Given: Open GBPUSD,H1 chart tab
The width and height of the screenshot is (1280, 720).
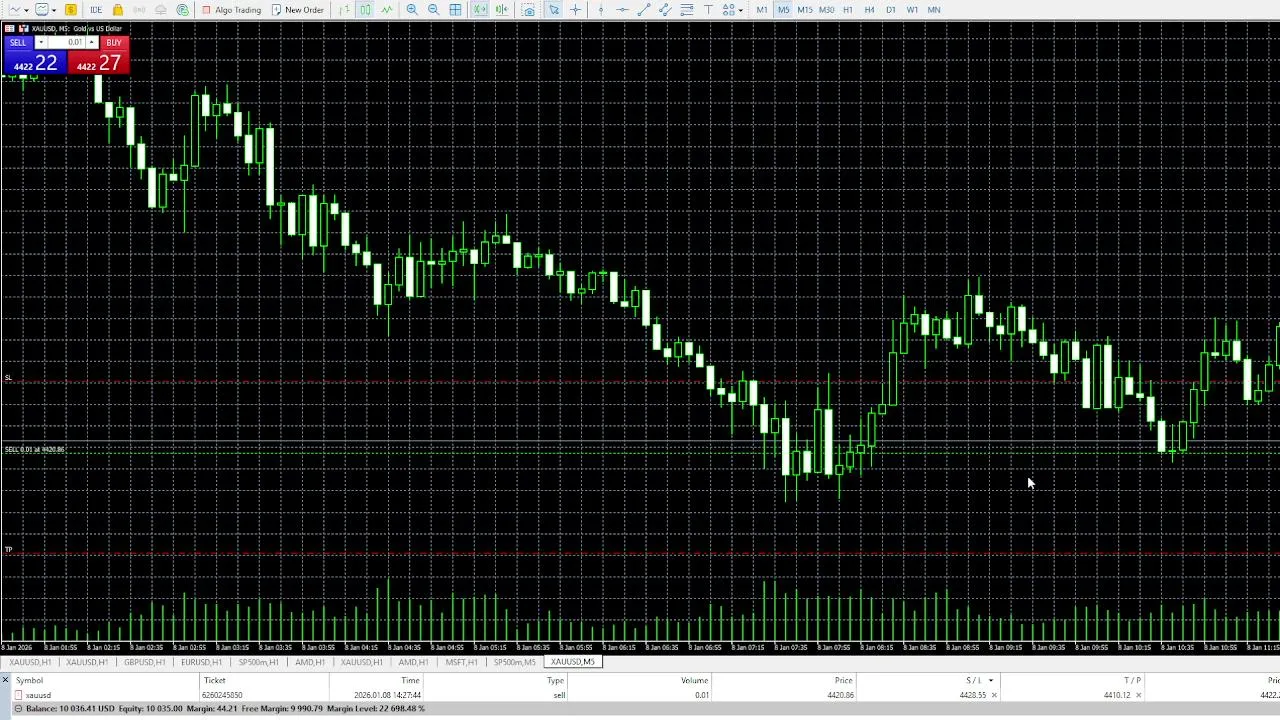Looking at the screenshot, I should pyautogui.click(x=145, y=662).
